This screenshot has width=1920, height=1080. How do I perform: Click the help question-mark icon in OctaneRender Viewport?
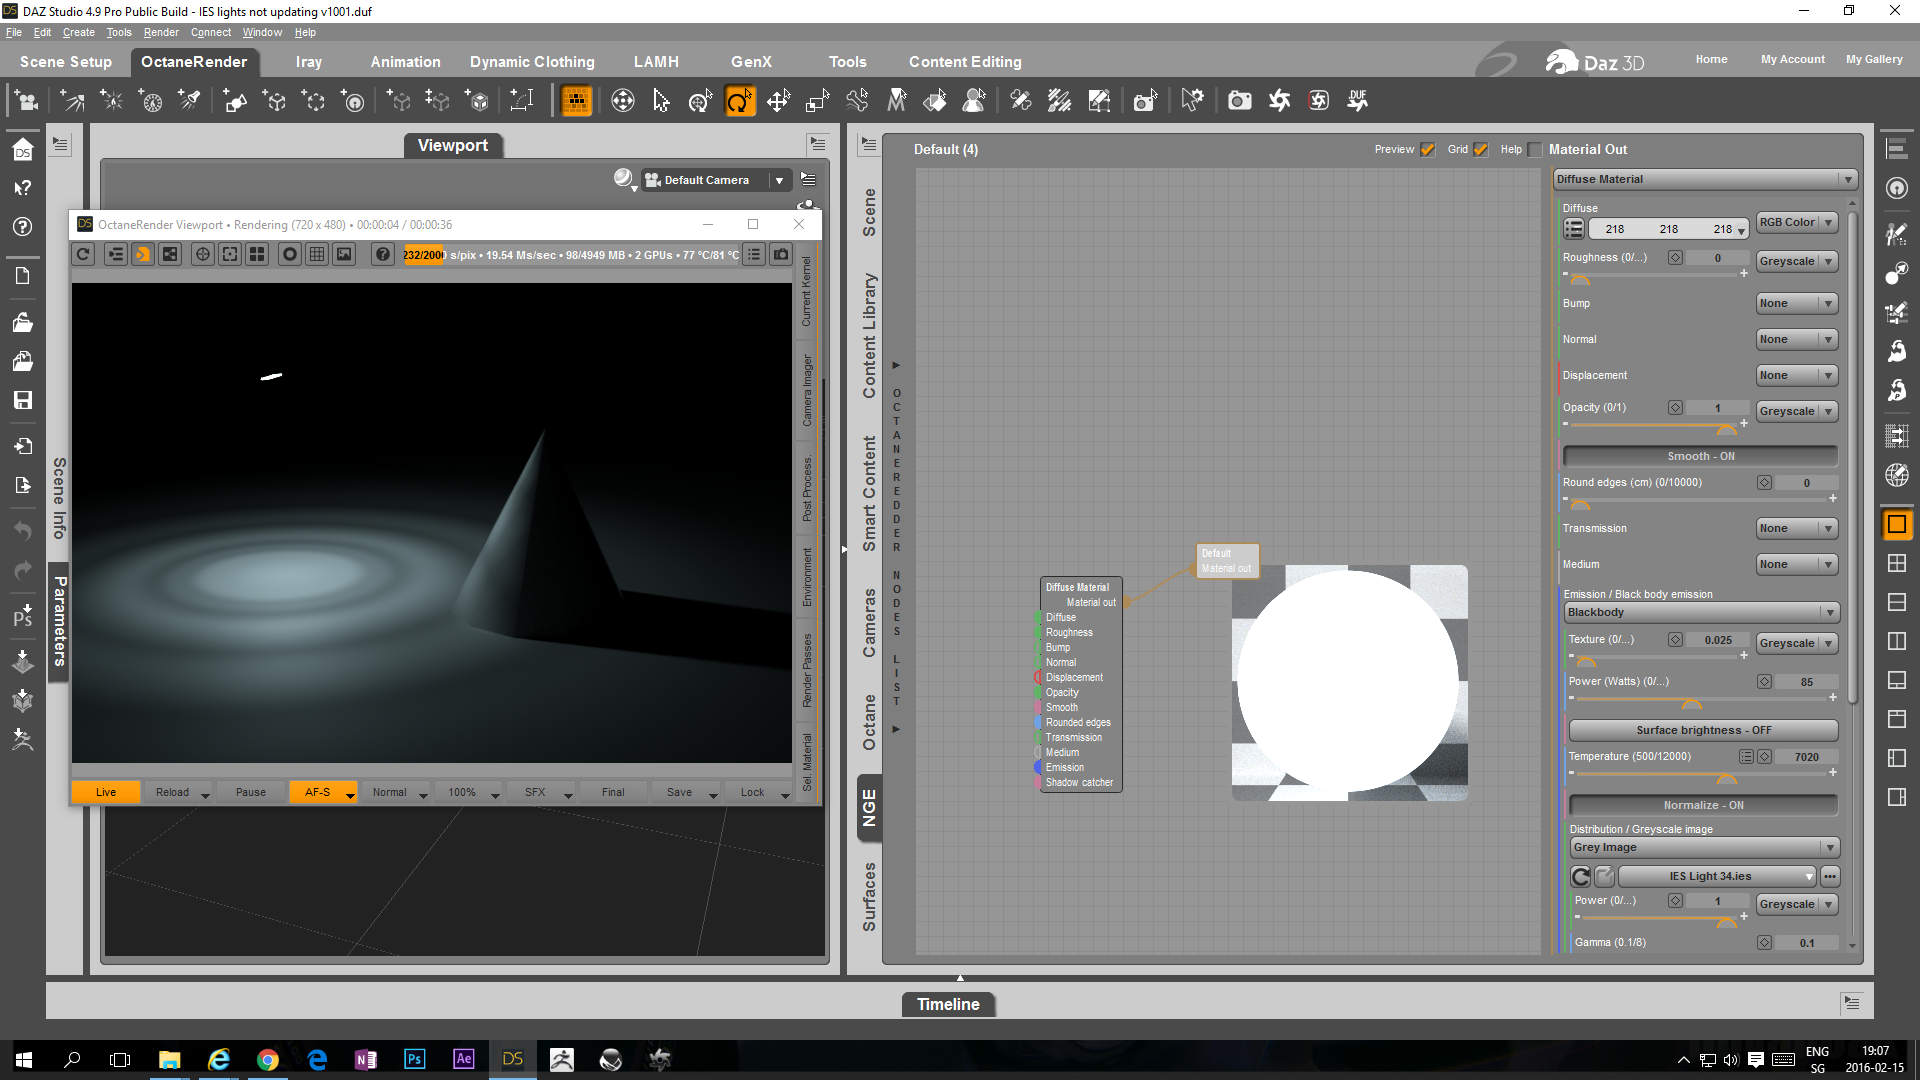(x=383, y=255)
